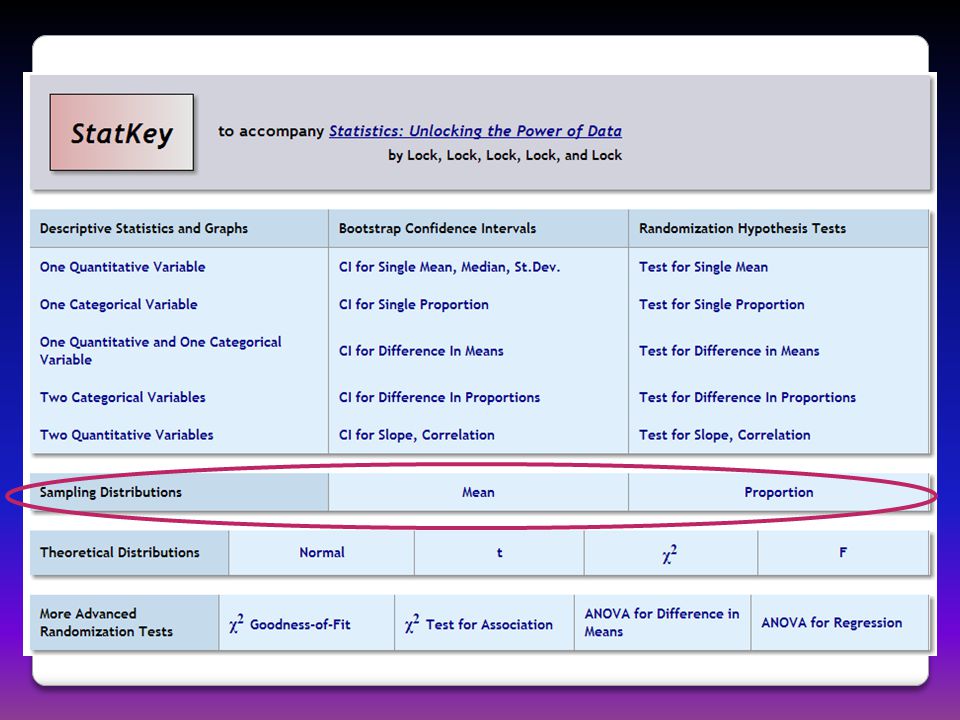Select Proportion sampling distribution

(779, 492)
